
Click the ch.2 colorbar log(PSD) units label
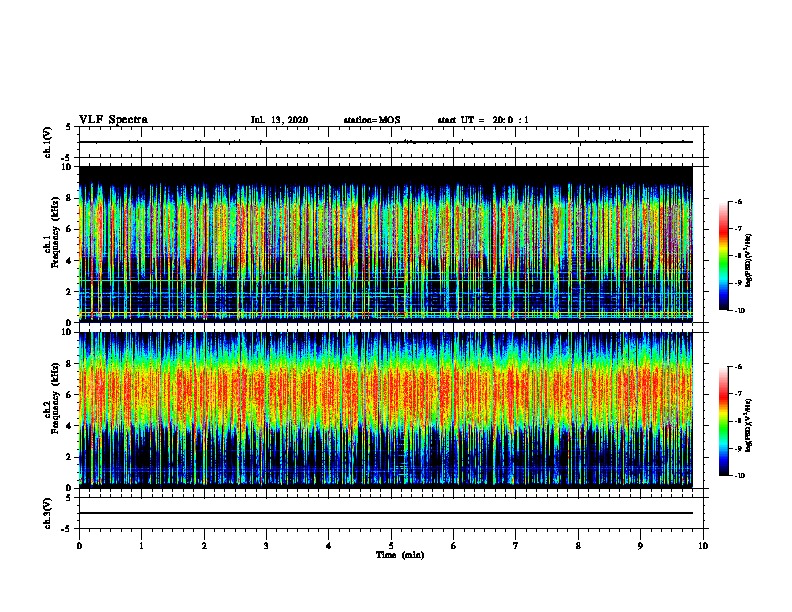pyautogui.click(x=750, y=426)
